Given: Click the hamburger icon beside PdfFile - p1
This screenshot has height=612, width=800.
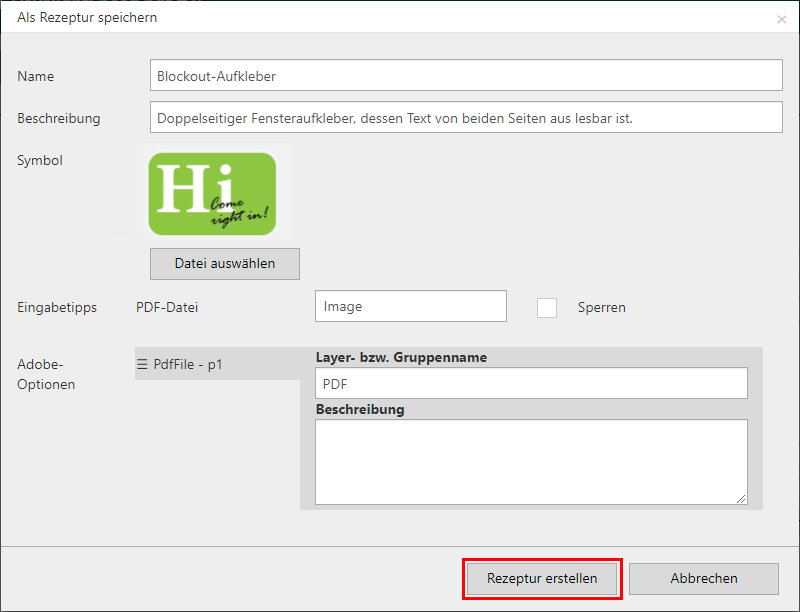Looking at the screenshot, I should [x=142, y=364].
